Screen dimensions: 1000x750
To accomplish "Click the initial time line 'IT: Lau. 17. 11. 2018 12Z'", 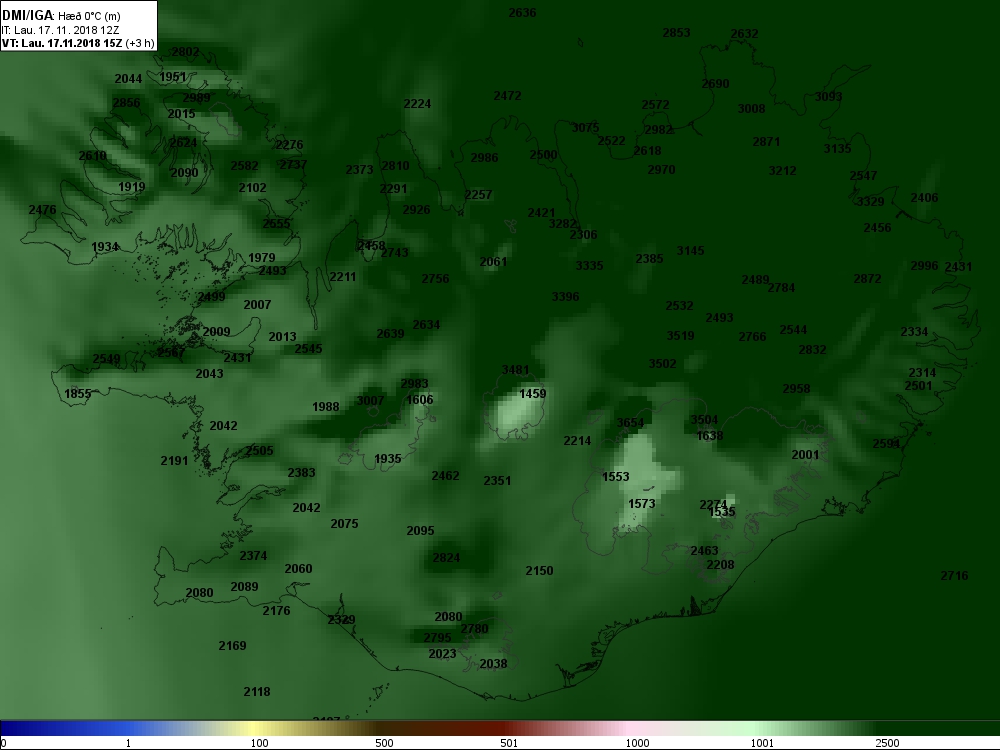I will click(x=60, y=30).
